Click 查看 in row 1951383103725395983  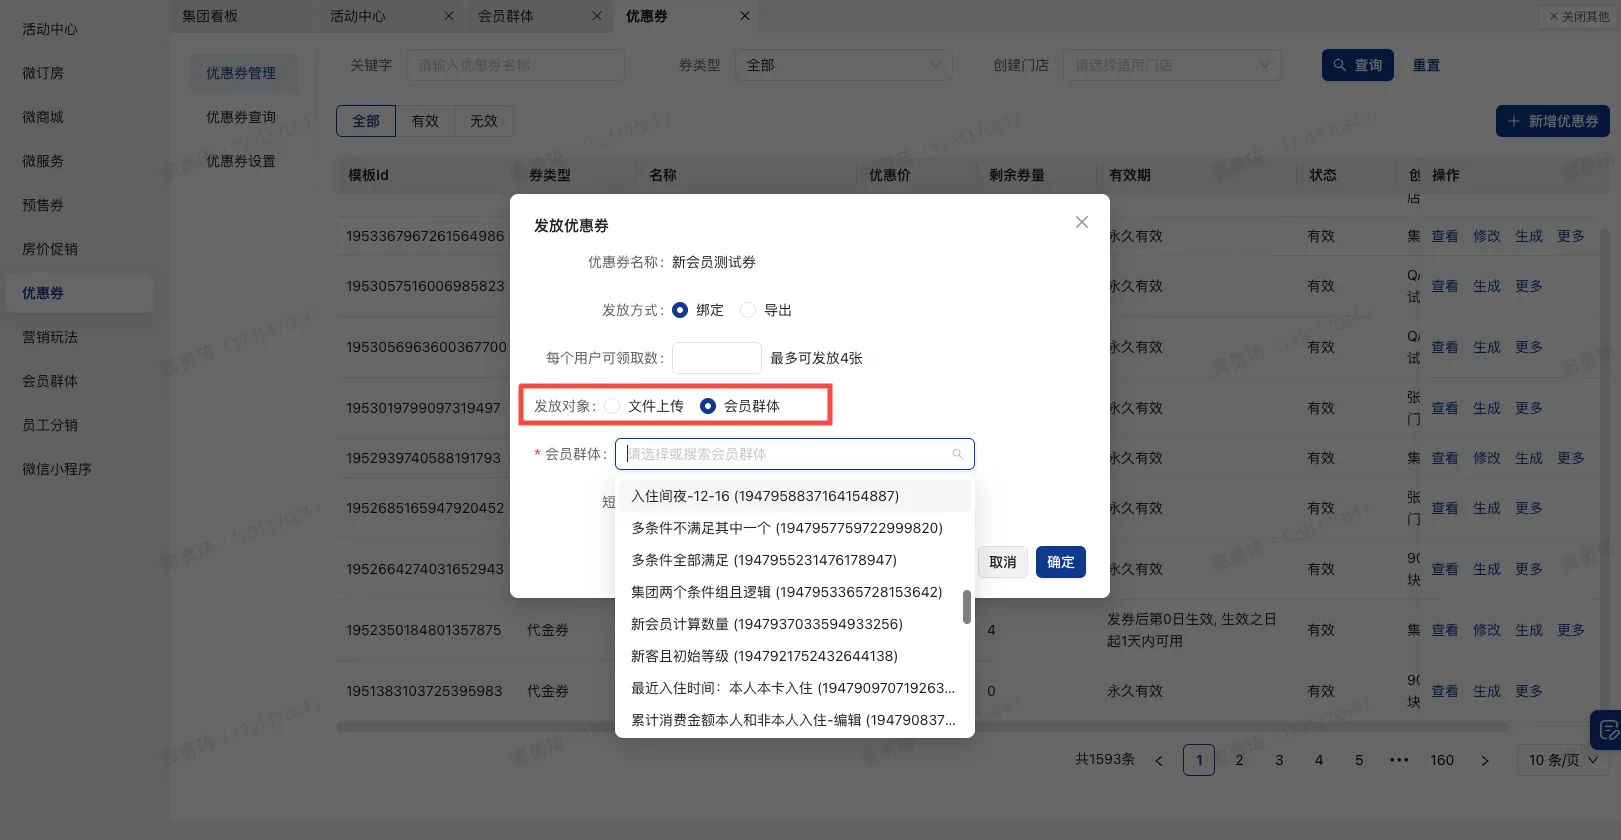point(1445,691)
